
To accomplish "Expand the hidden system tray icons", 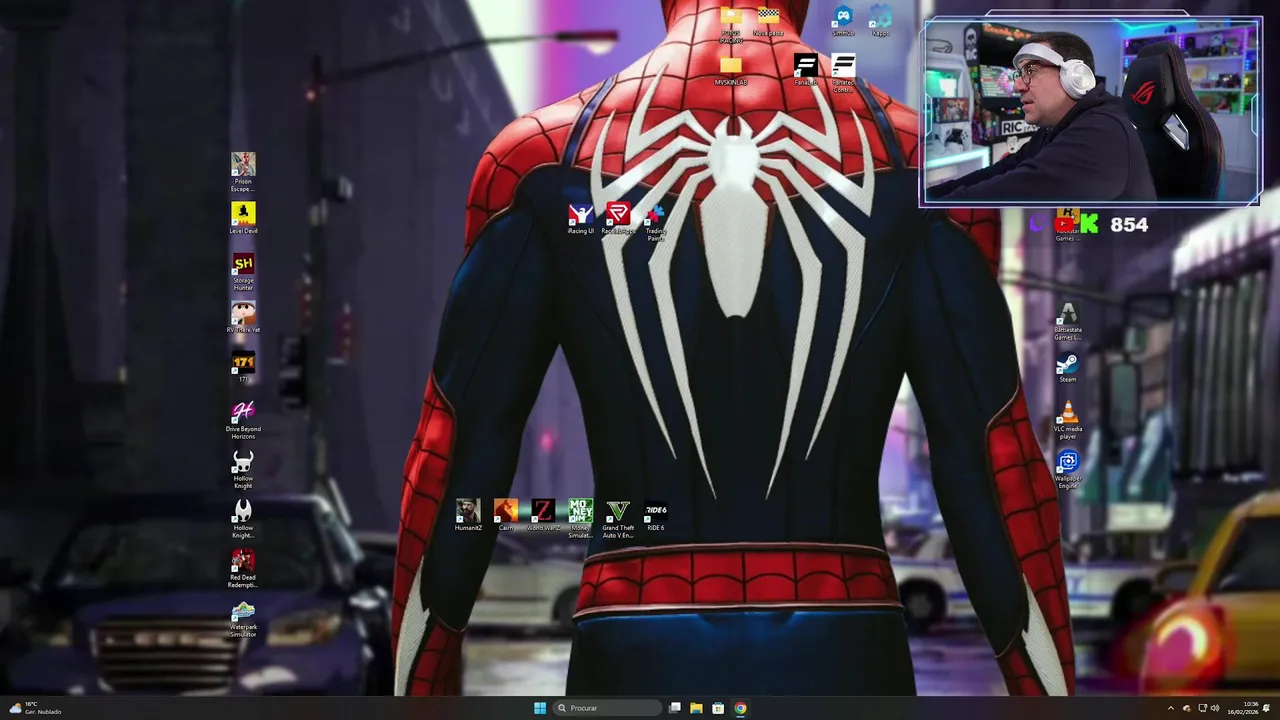I will (x=1171, y=708).
